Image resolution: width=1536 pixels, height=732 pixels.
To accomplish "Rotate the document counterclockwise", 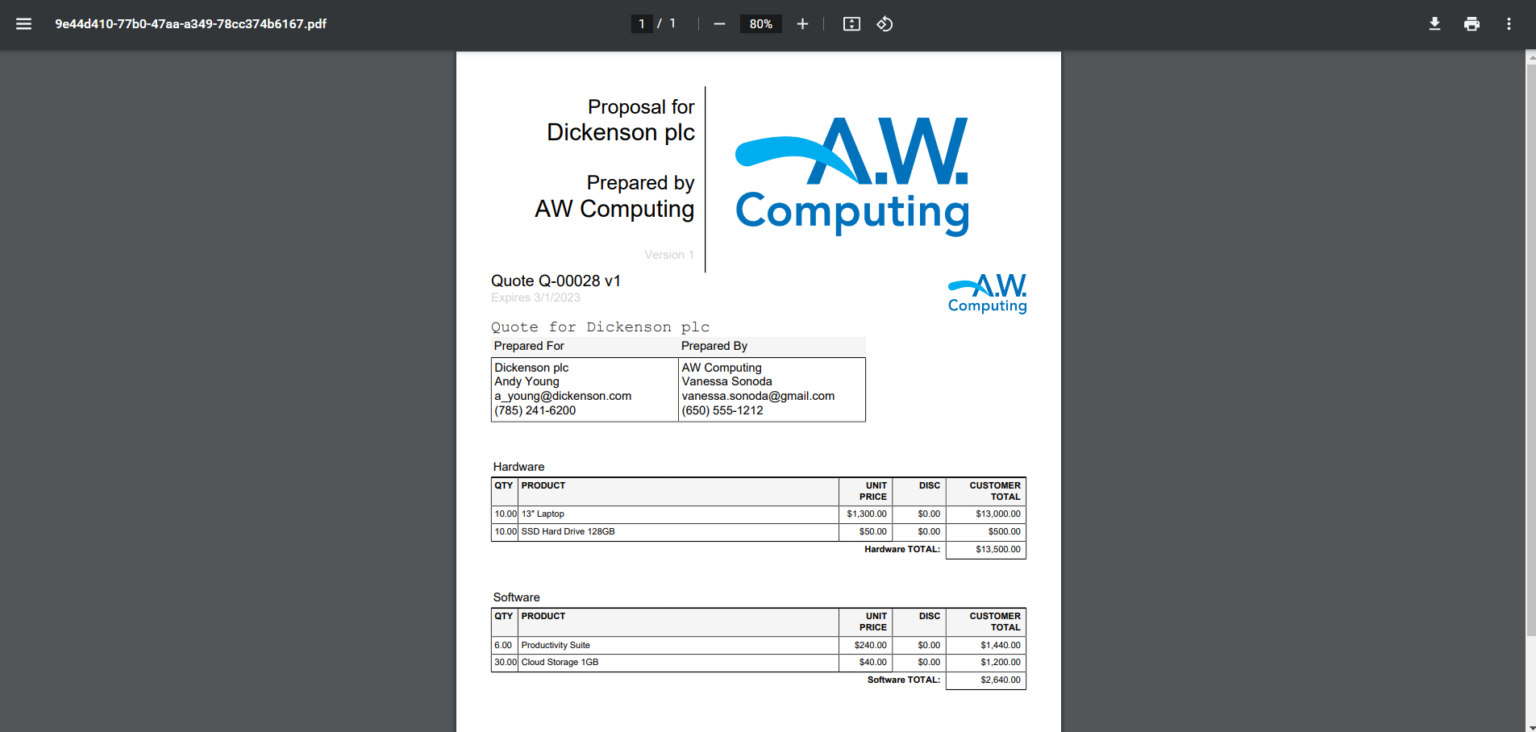I will tap(885, 24).
